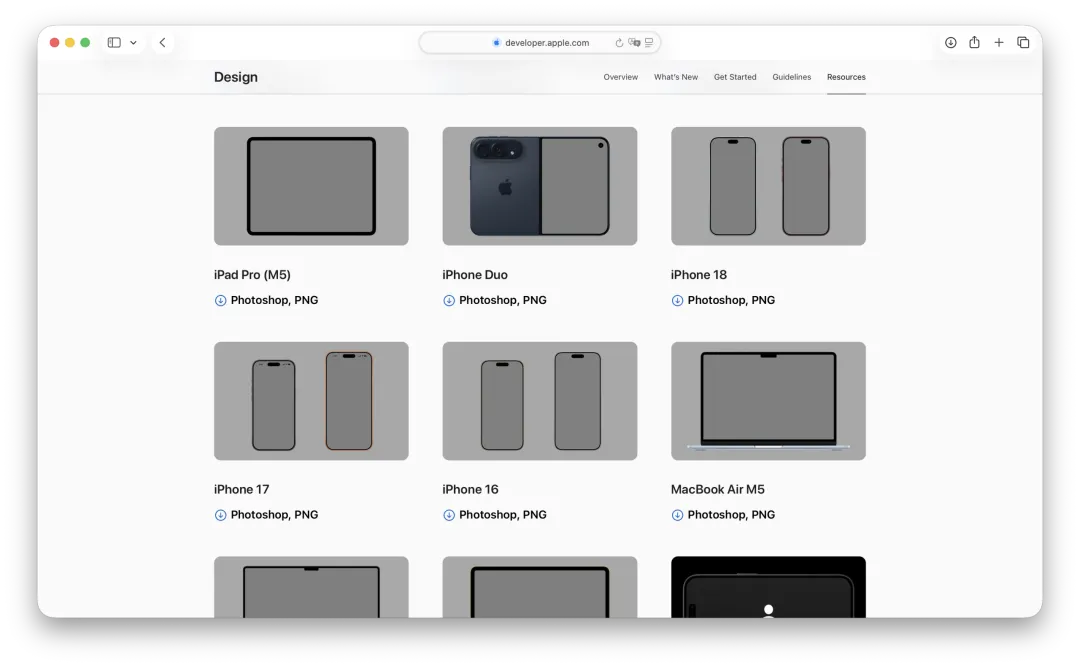Screen dimensions: 1080x667
Task: Click download icon under iPhone 17
Action: point(220,515)
